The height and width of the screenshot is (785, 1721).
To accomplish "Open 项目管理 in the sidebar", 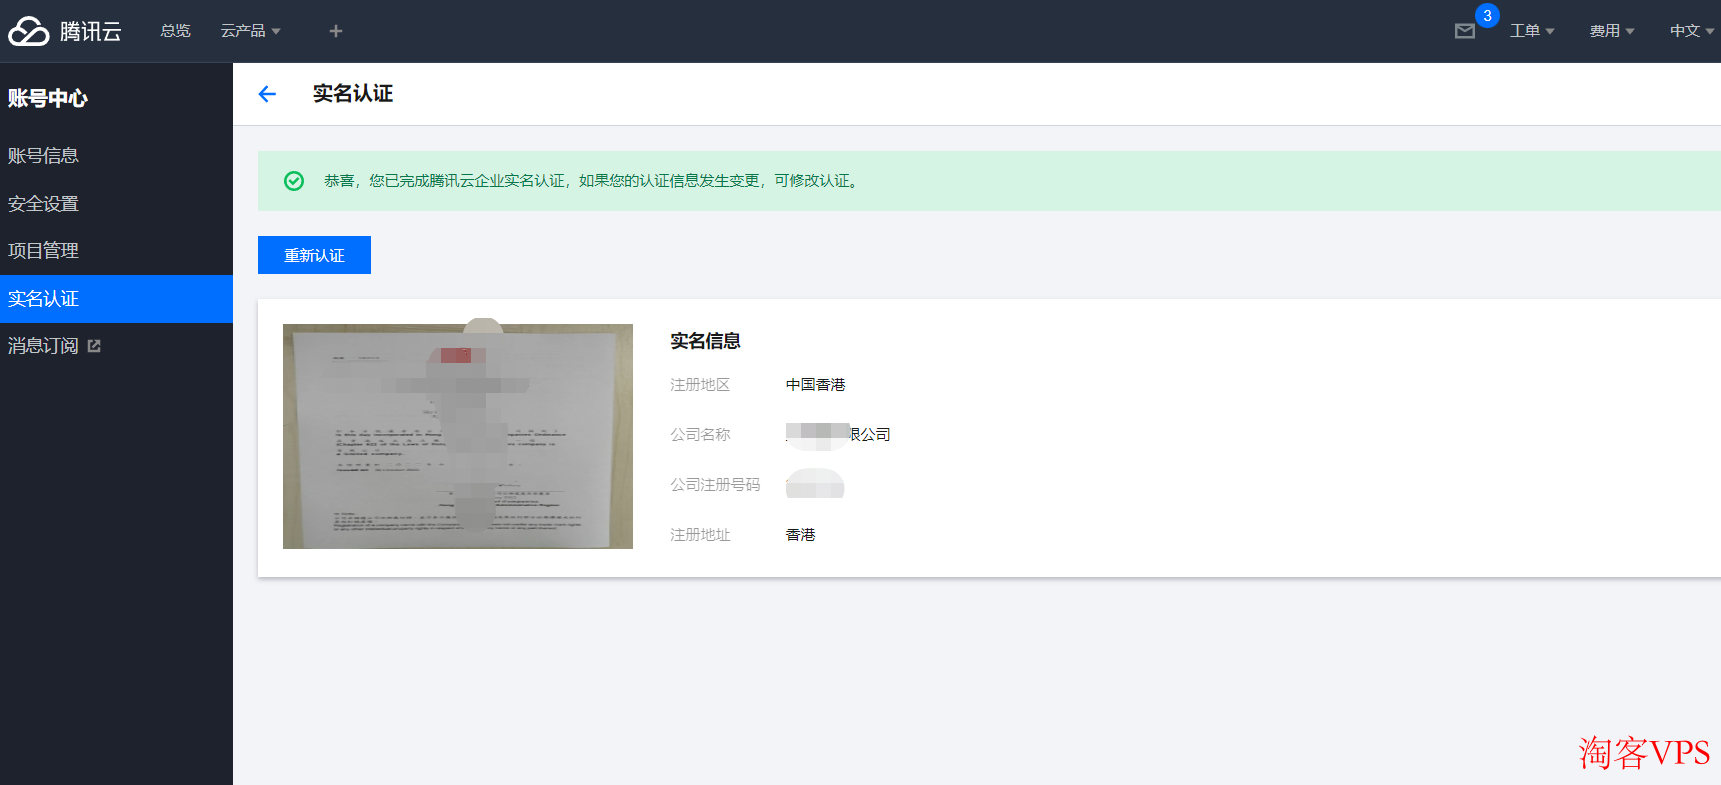I will (x=116, y=251).
